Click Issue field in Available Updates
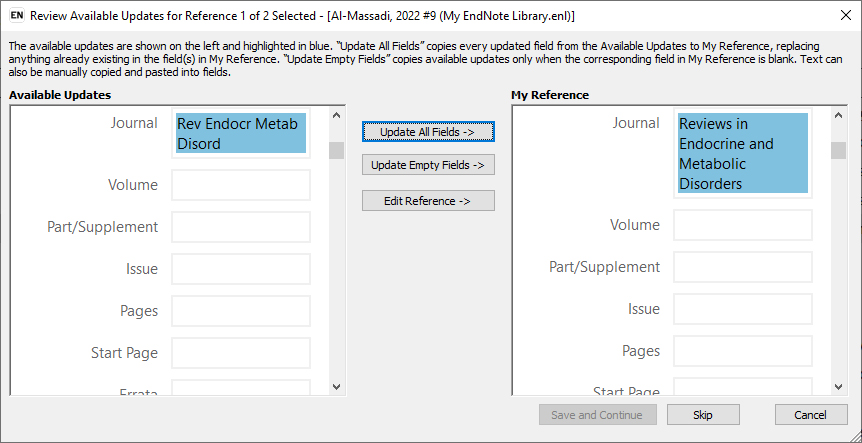The height and width of the screenshot is (443, 862). click(x=241, y=269)
